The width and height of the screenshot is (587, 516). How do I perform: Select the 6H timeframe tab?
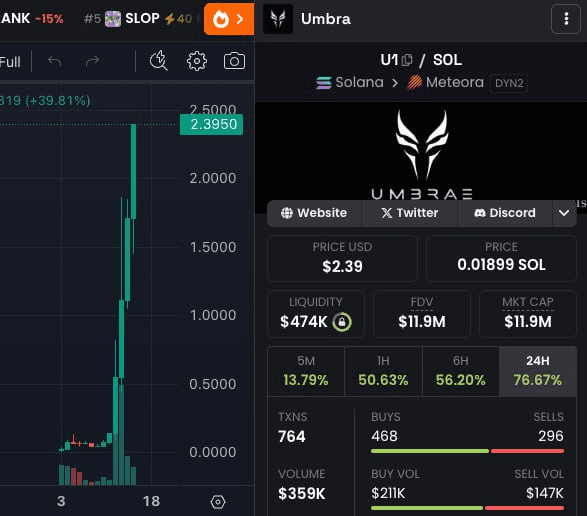[x=460, y=371]
